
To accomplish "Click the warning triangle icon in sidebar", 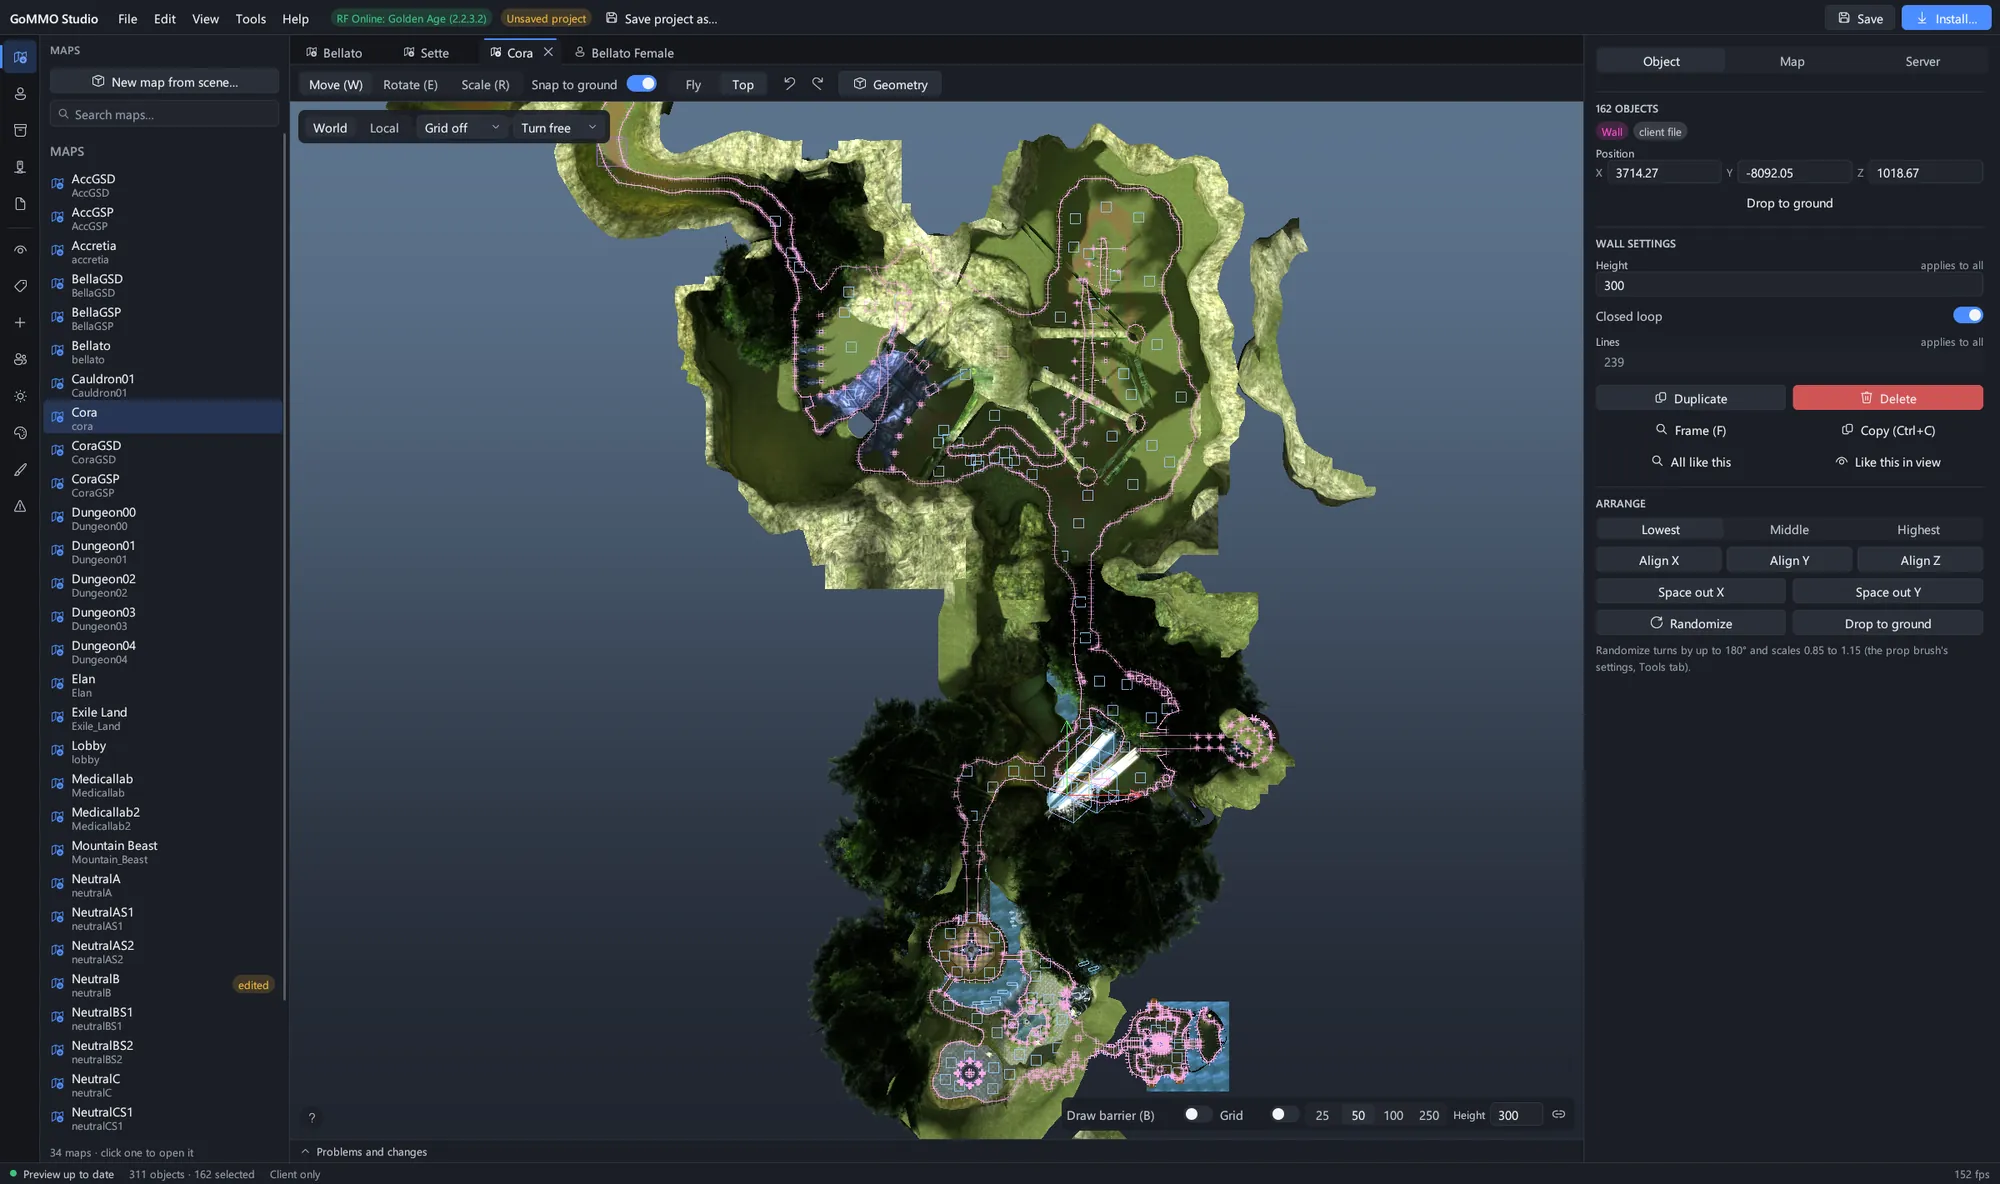I will 20,507.
